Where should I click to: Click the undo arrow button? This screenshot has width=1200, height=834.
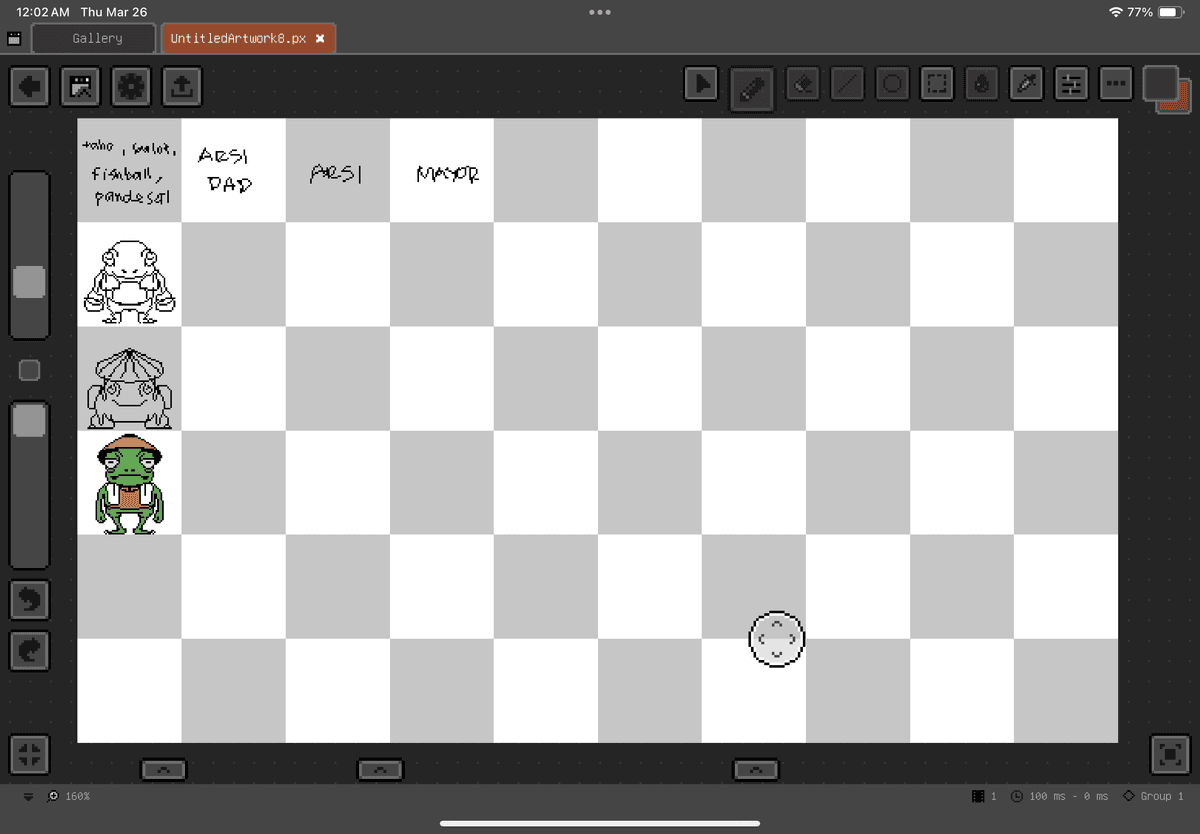coord(30,600)
